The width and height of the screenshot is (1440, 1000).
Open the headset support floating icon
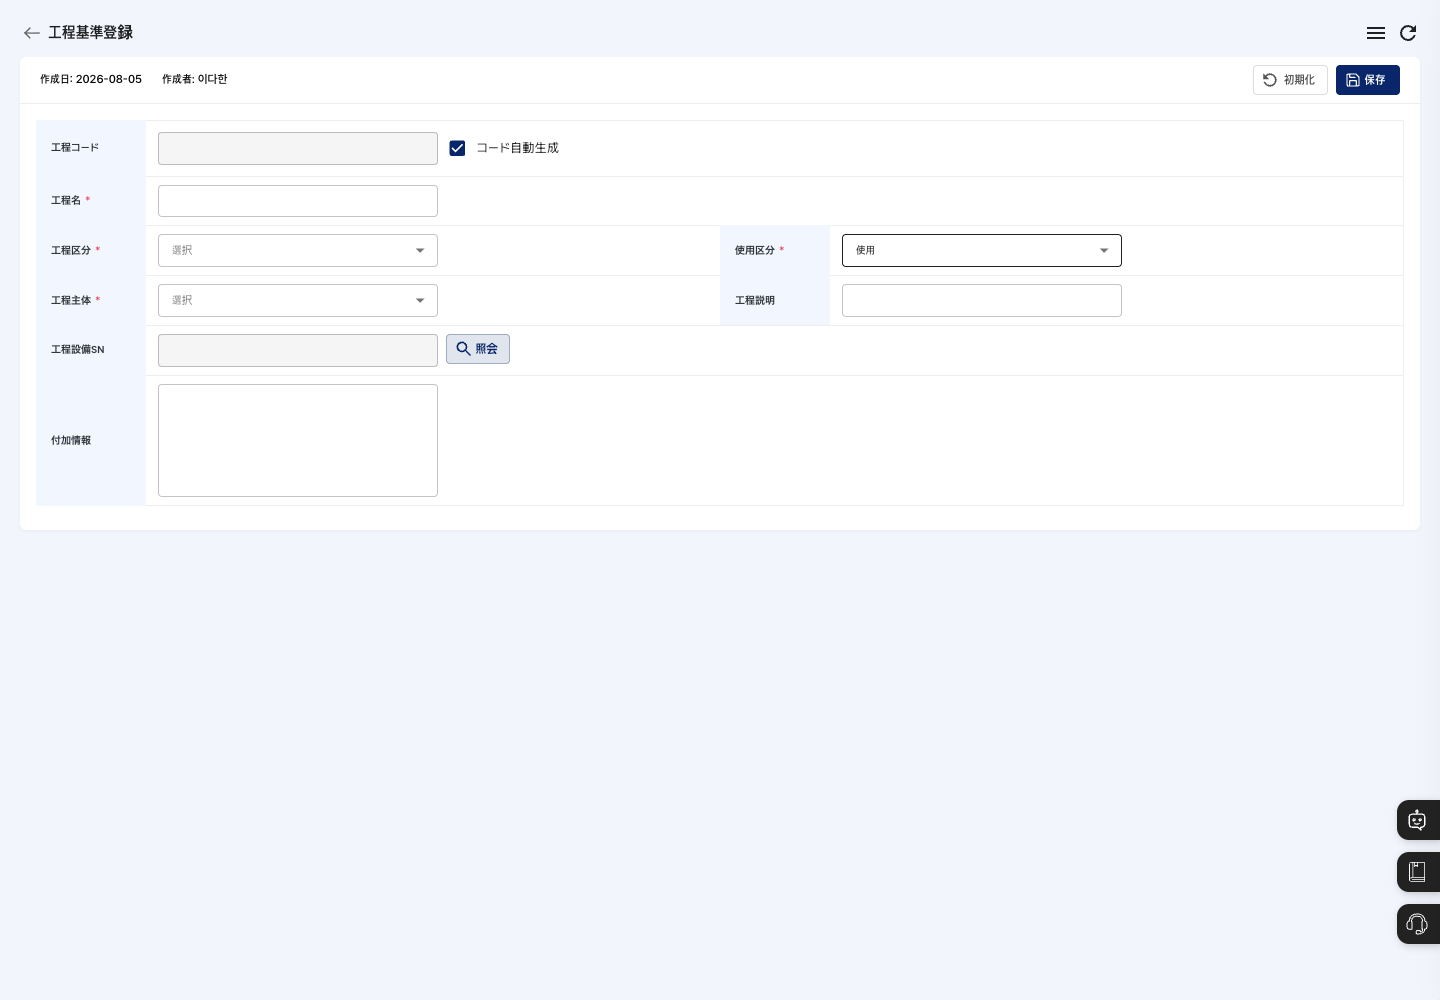pos(1418,924)
